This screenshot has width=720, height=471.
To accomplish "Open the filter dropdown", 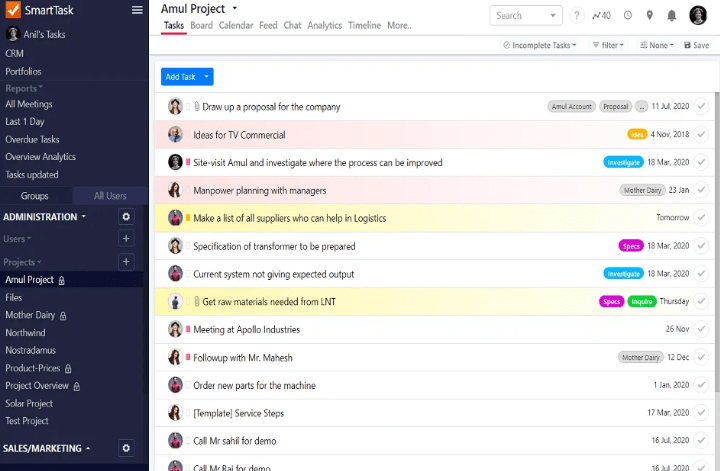I will click(x=608, y=45).
